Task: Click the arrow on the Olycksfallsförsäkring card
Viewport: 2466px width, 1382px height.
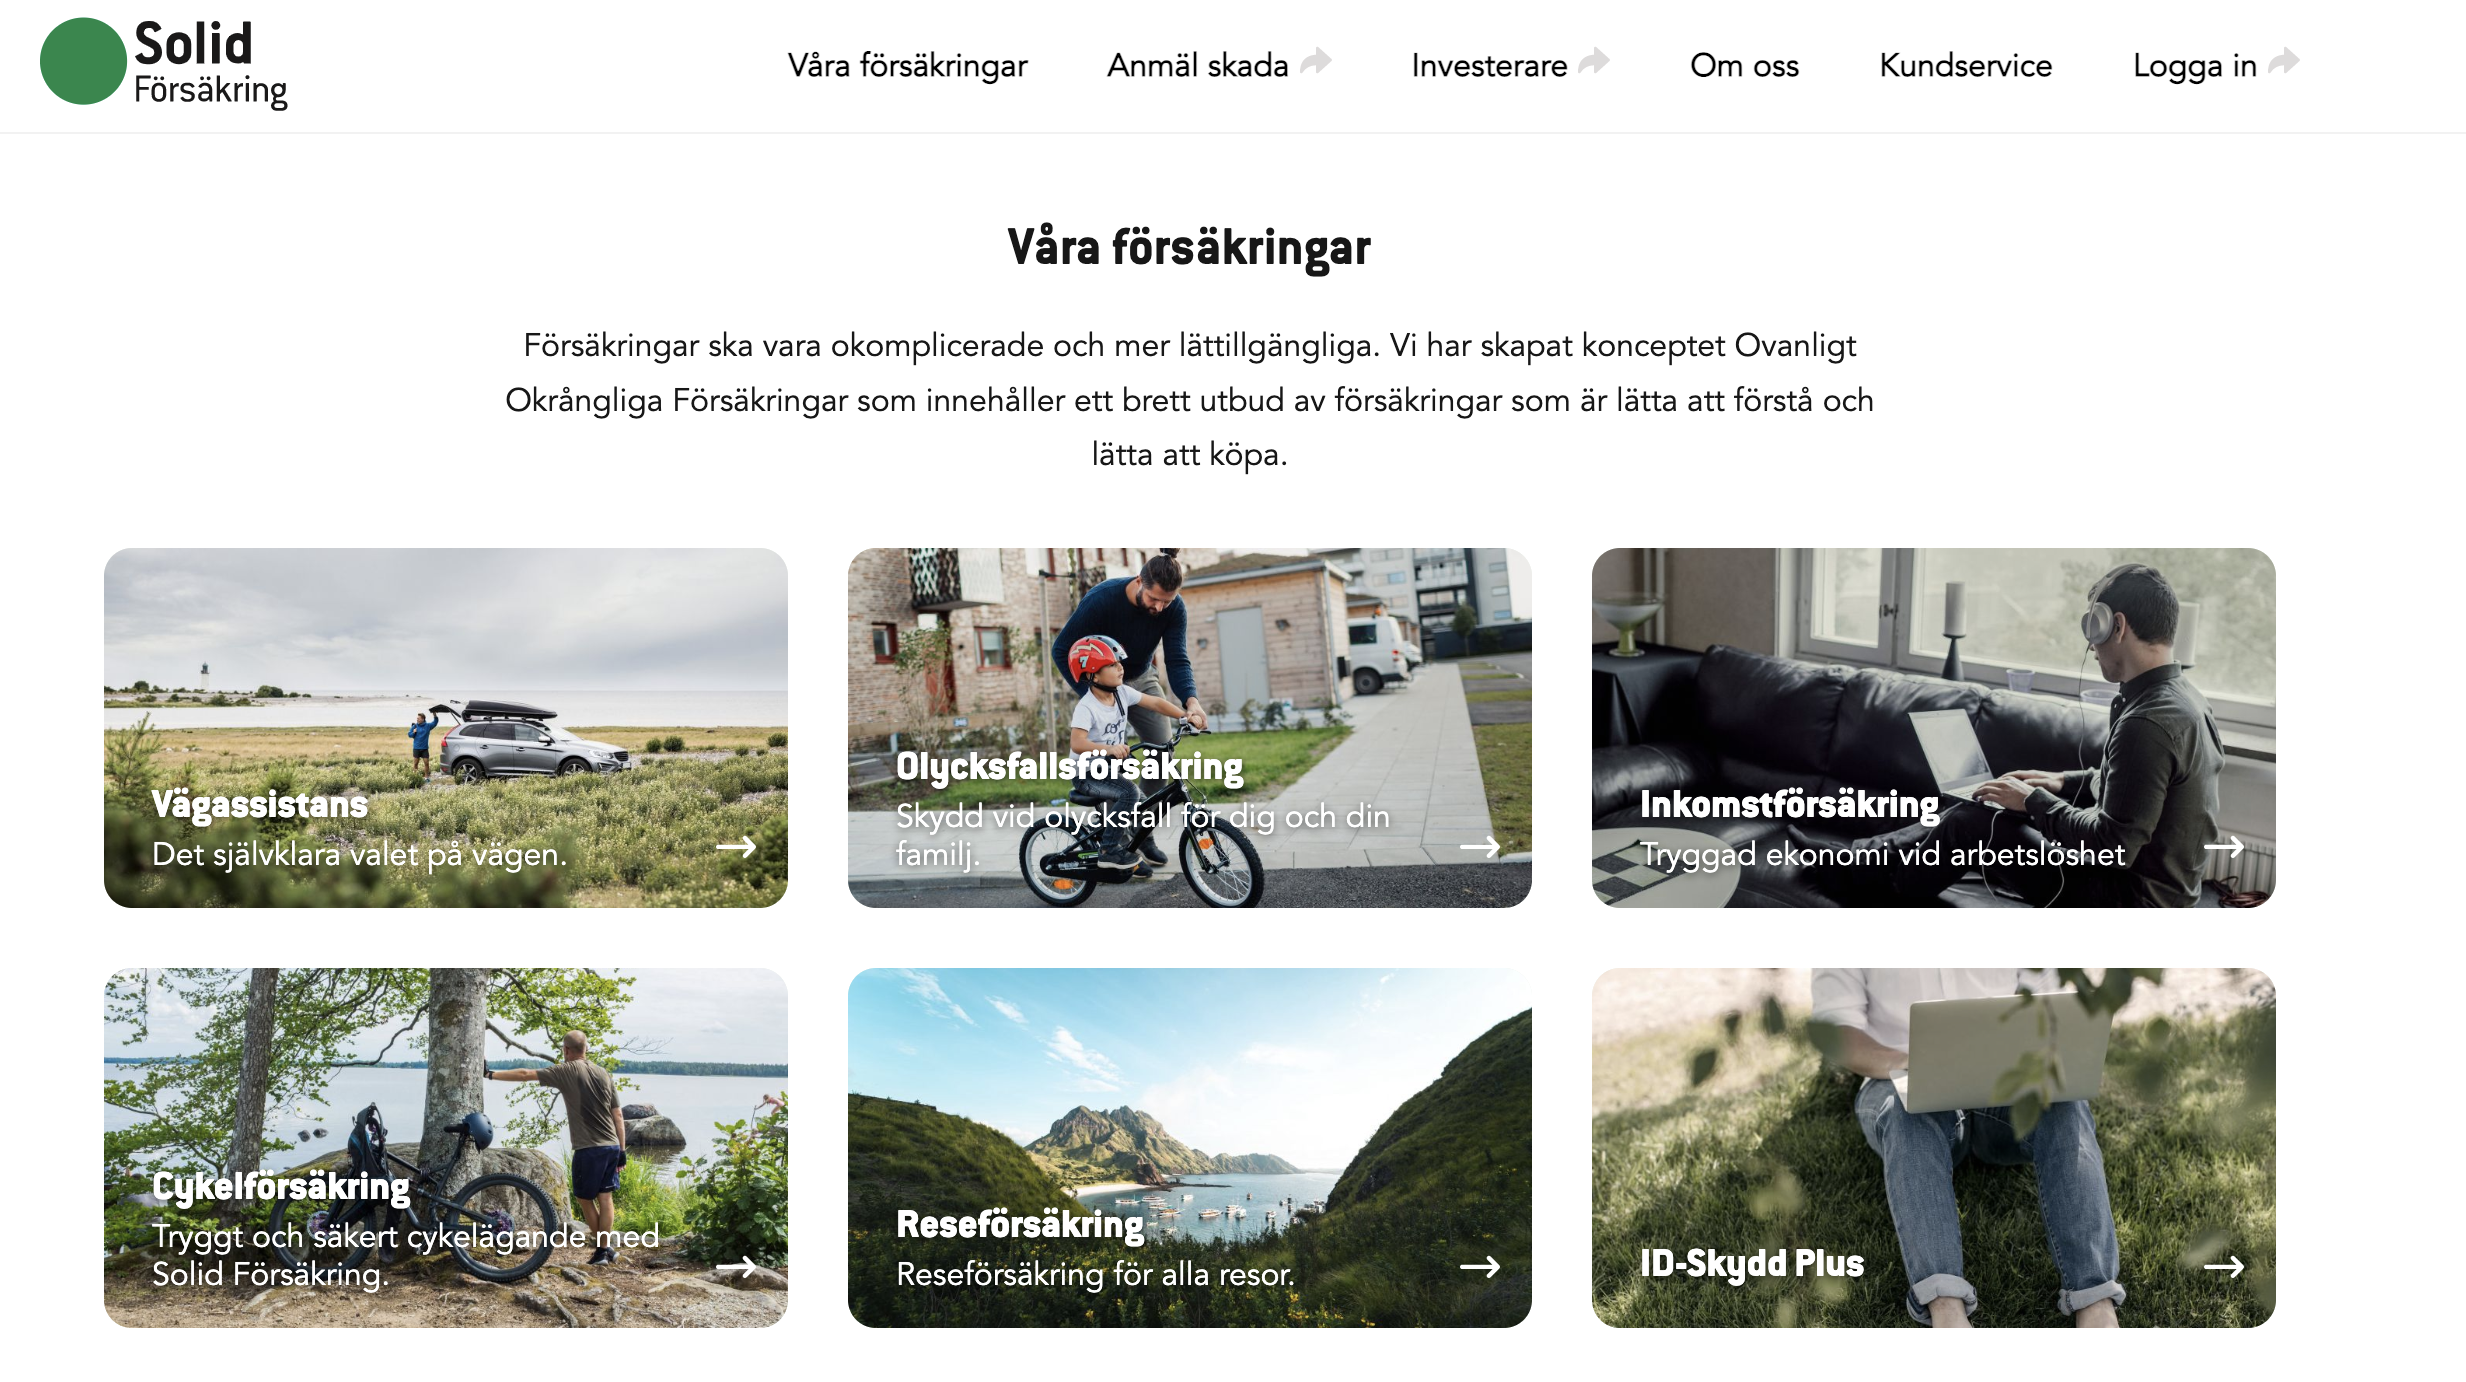Action: pos(1480,847)
